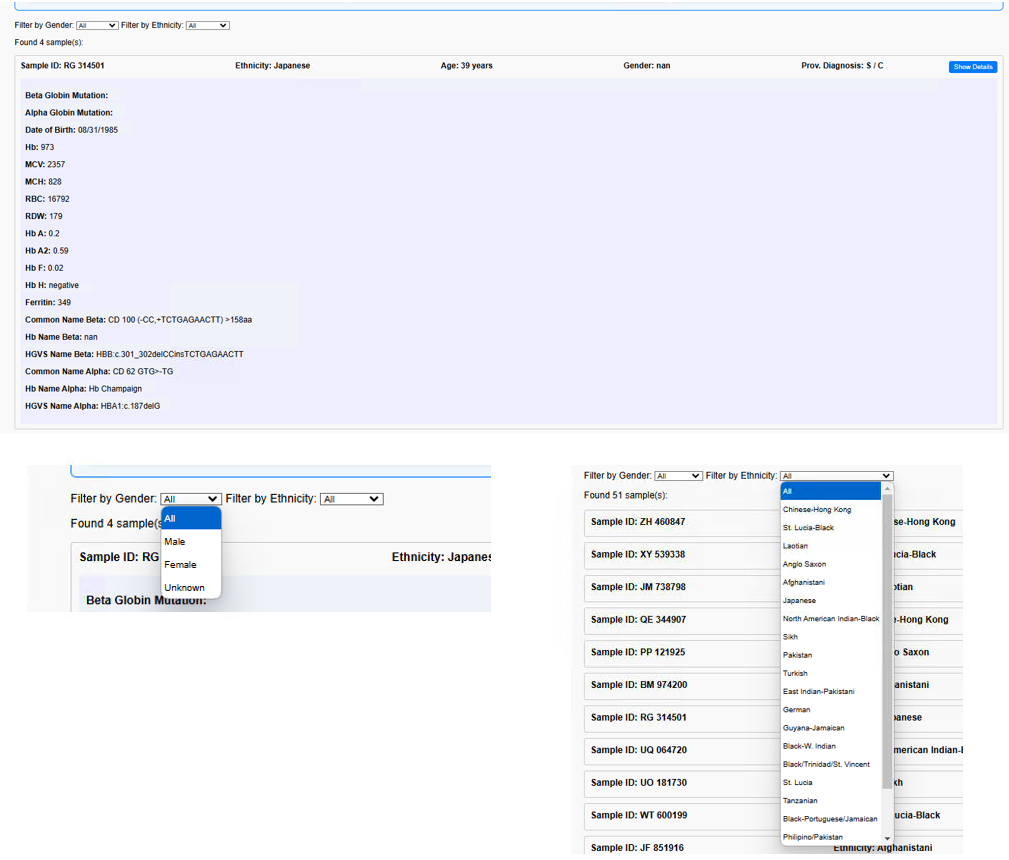Click Hb H: negative line

coord(52,285)
